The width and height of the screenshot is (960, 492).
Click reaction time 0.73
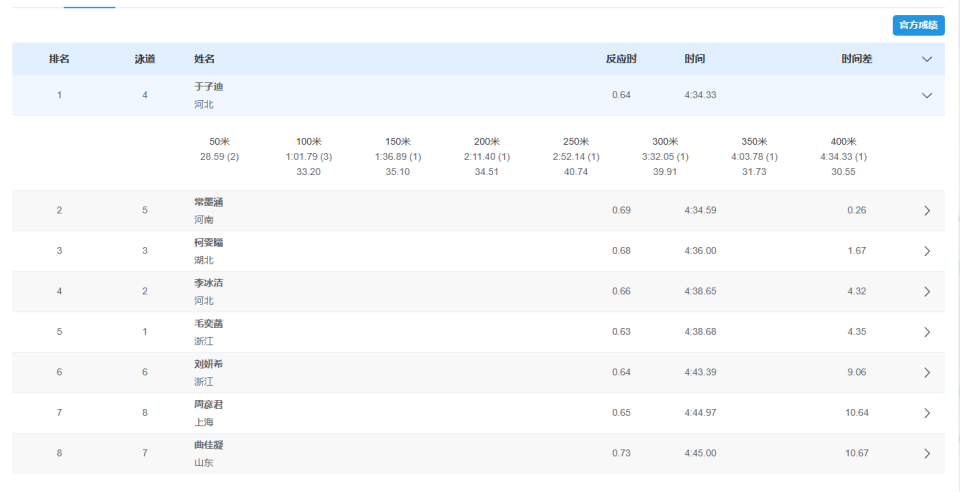click(621, 453)
